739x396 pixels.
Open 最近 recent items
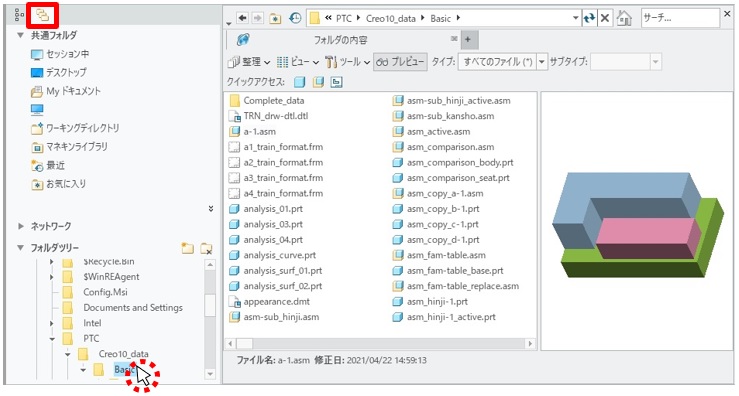[x=48, y=165]
